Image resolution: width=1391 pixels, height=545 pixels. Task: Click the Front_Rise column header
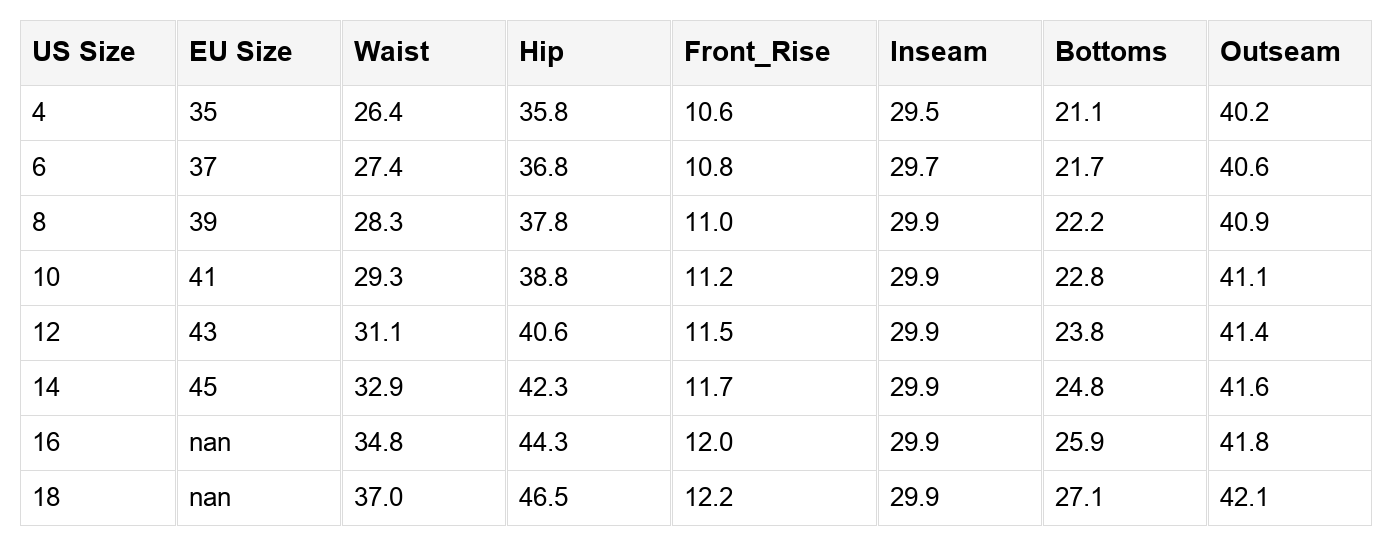coord(757,52)
